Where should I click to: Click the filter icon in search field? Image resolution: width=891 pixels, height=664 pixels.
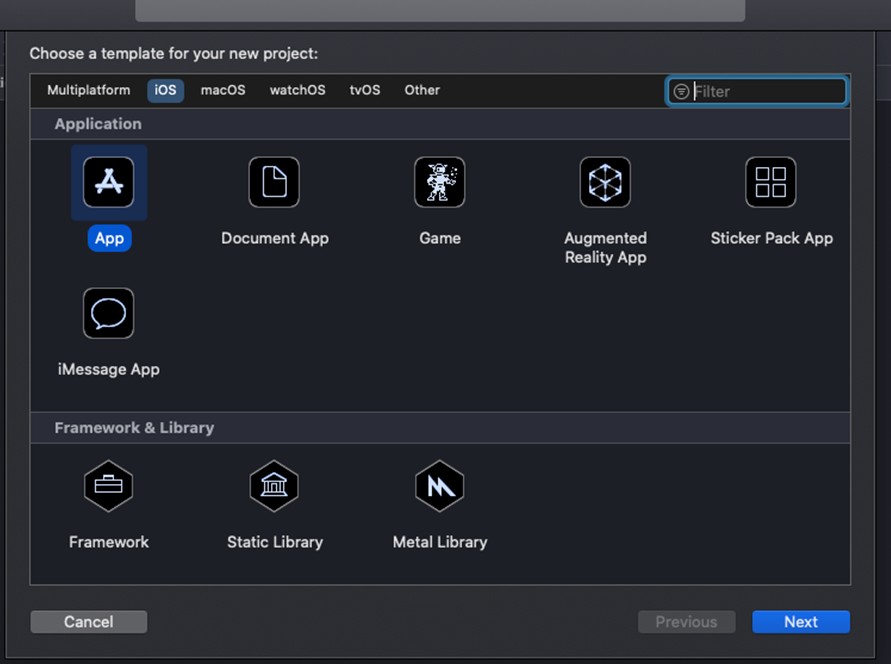point(681,91)
